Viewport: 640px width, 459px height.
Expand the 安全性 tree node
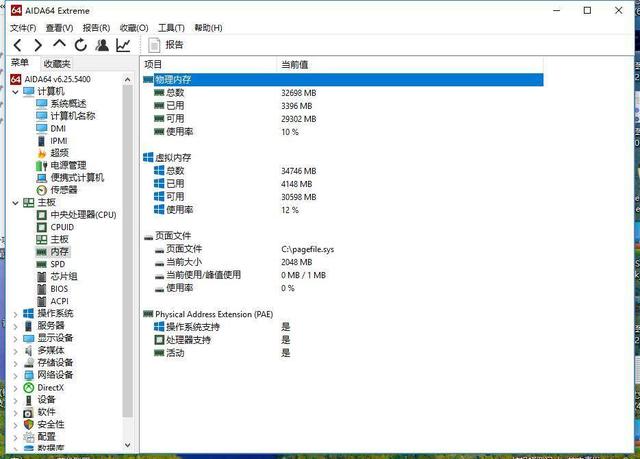coord(15,425)
